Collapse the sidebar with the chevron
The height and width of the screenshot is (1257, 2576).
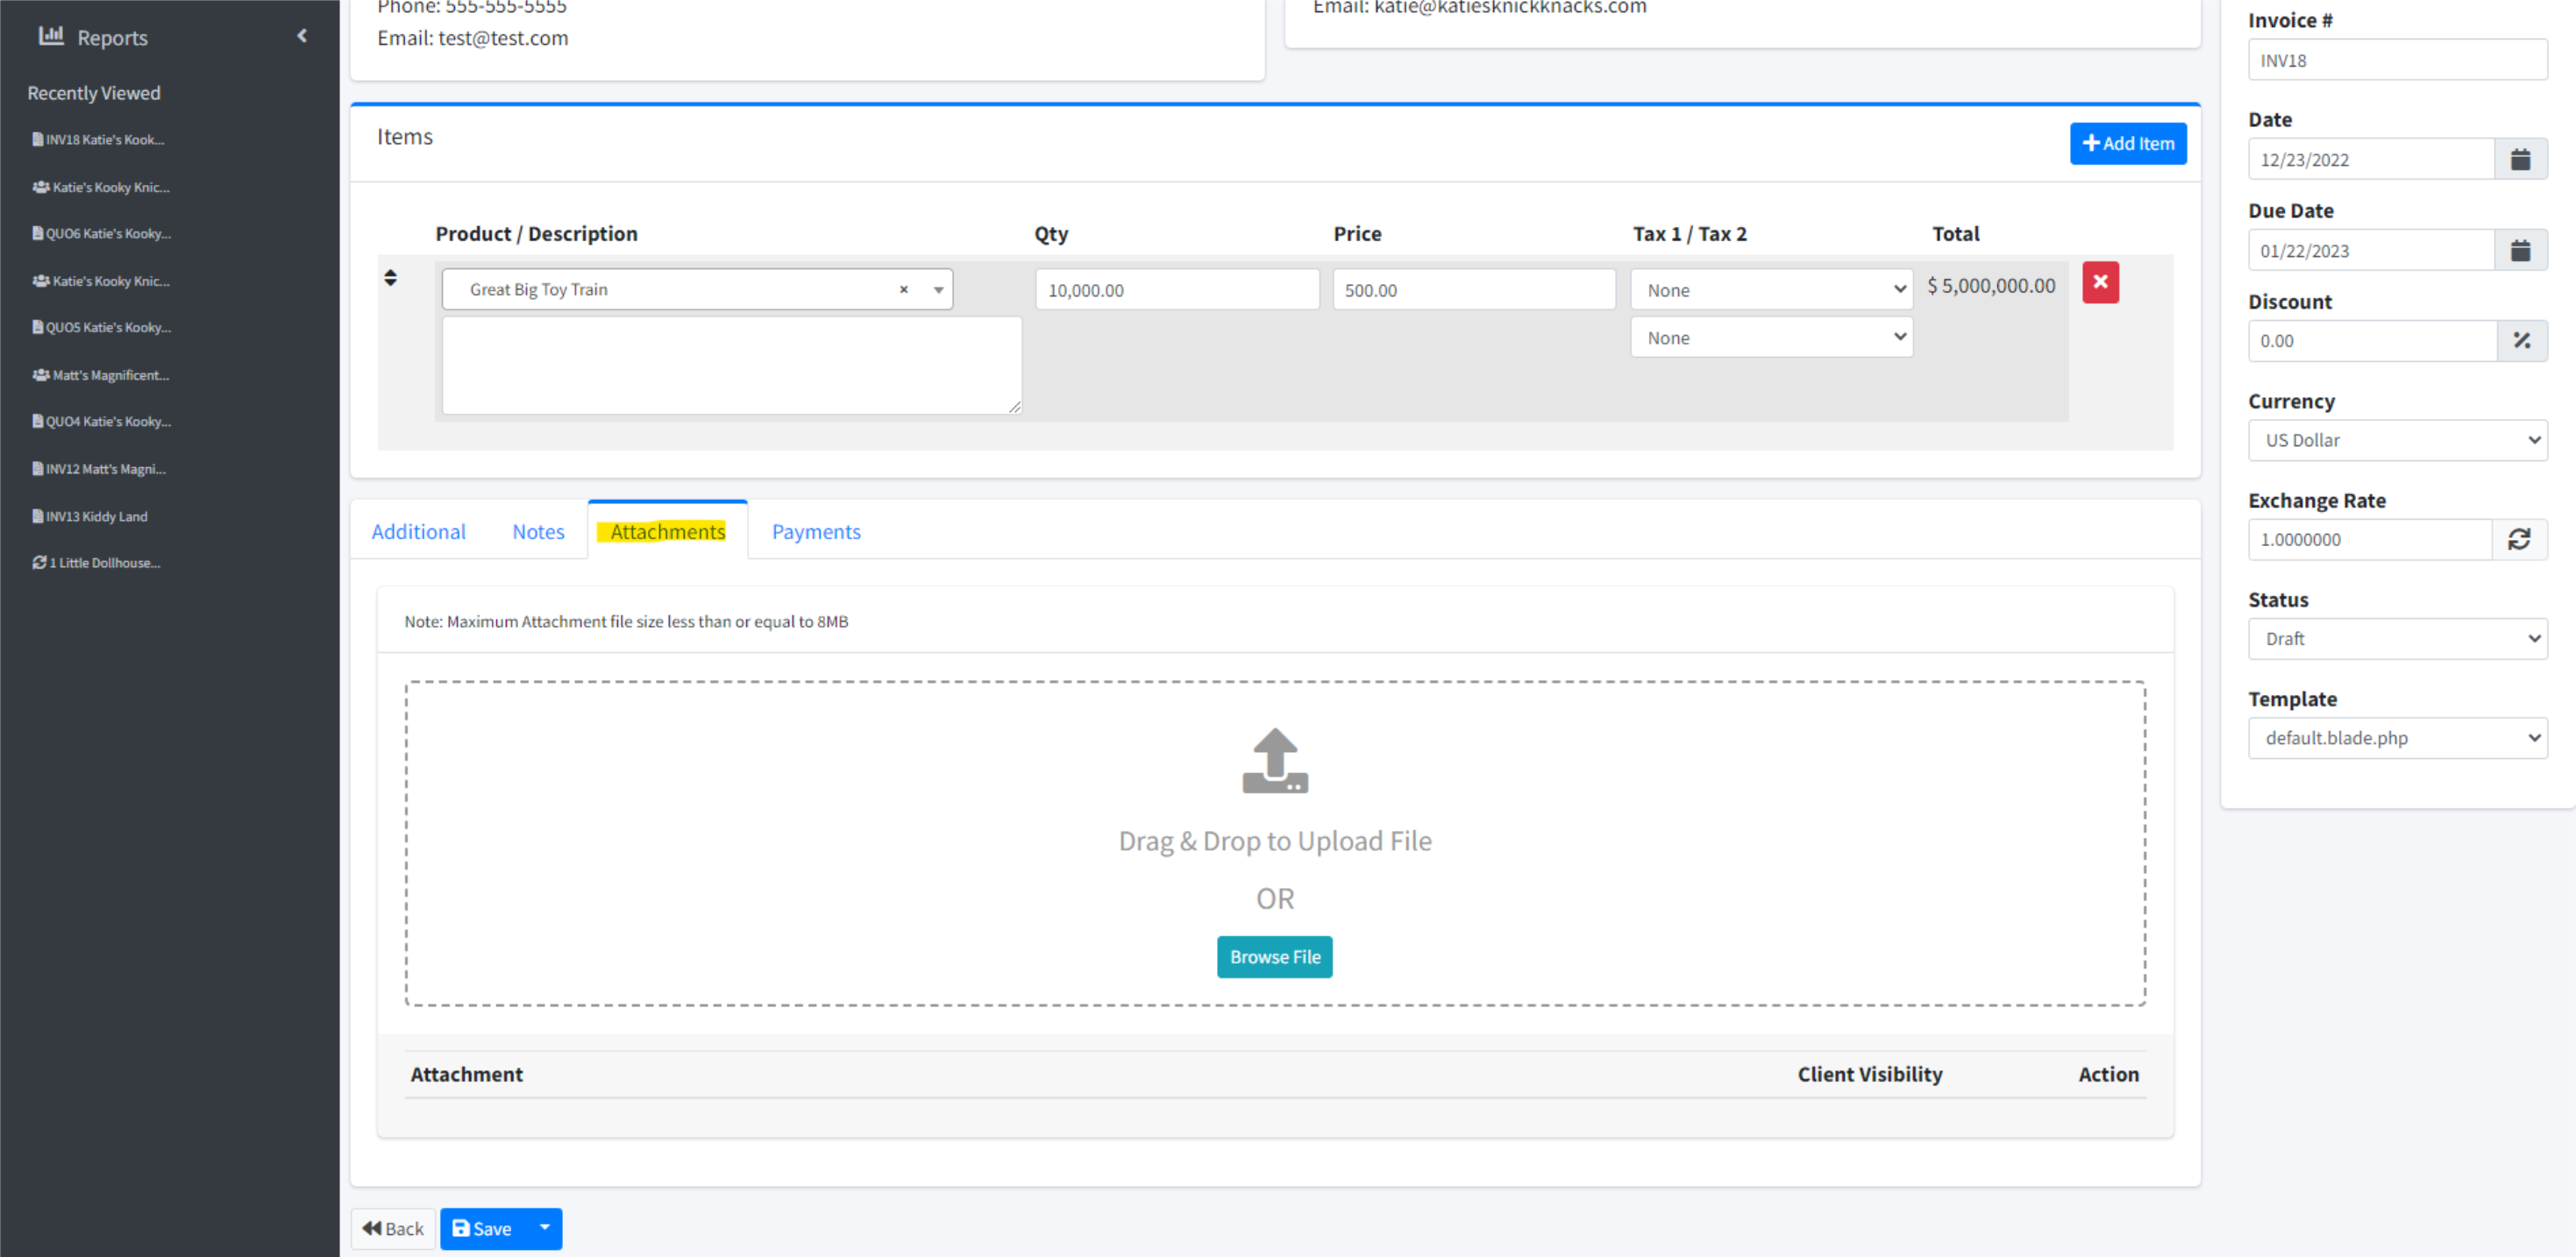tap(302, 36)
